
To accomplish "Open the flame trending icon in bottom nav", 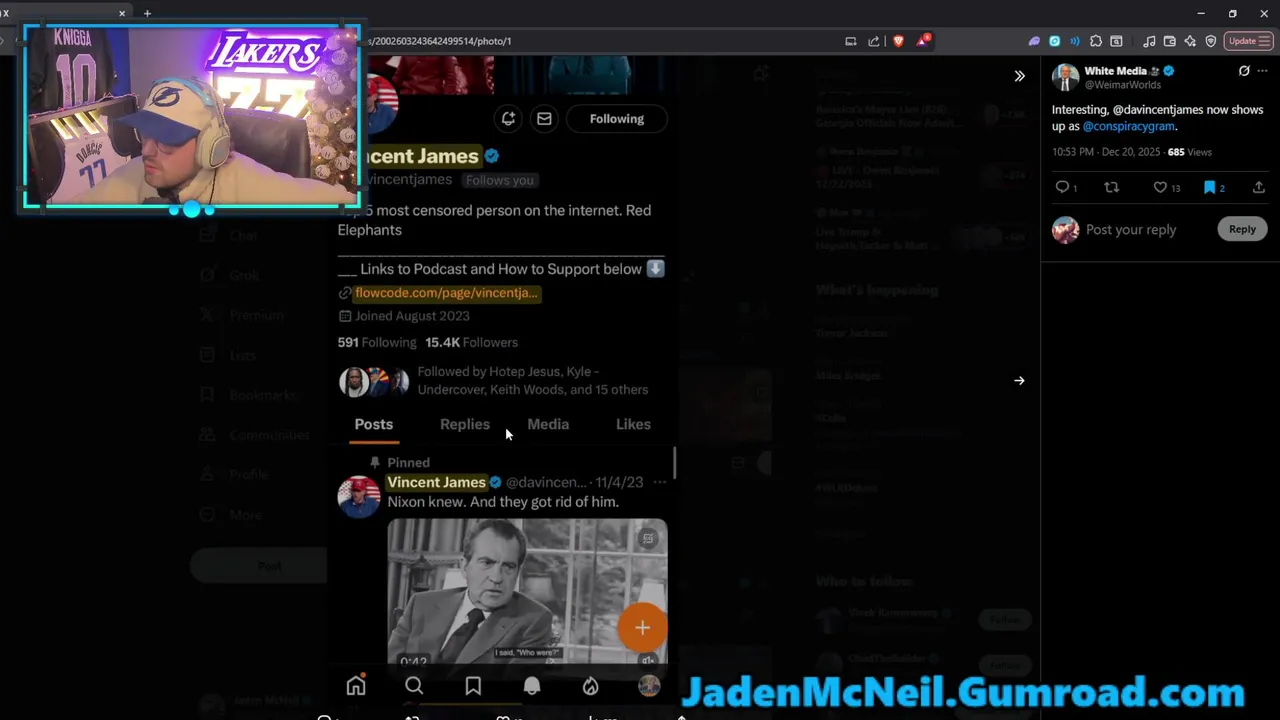I will click(x=591, y=686).
